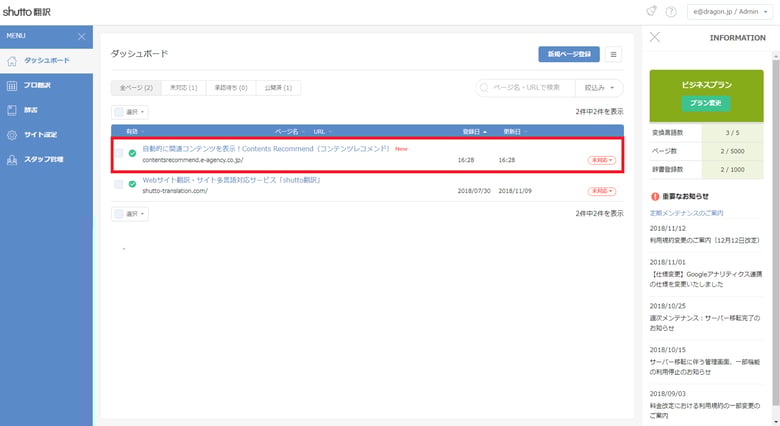Click the 3 / 5 変換言語数 value

tap(732, 133)
